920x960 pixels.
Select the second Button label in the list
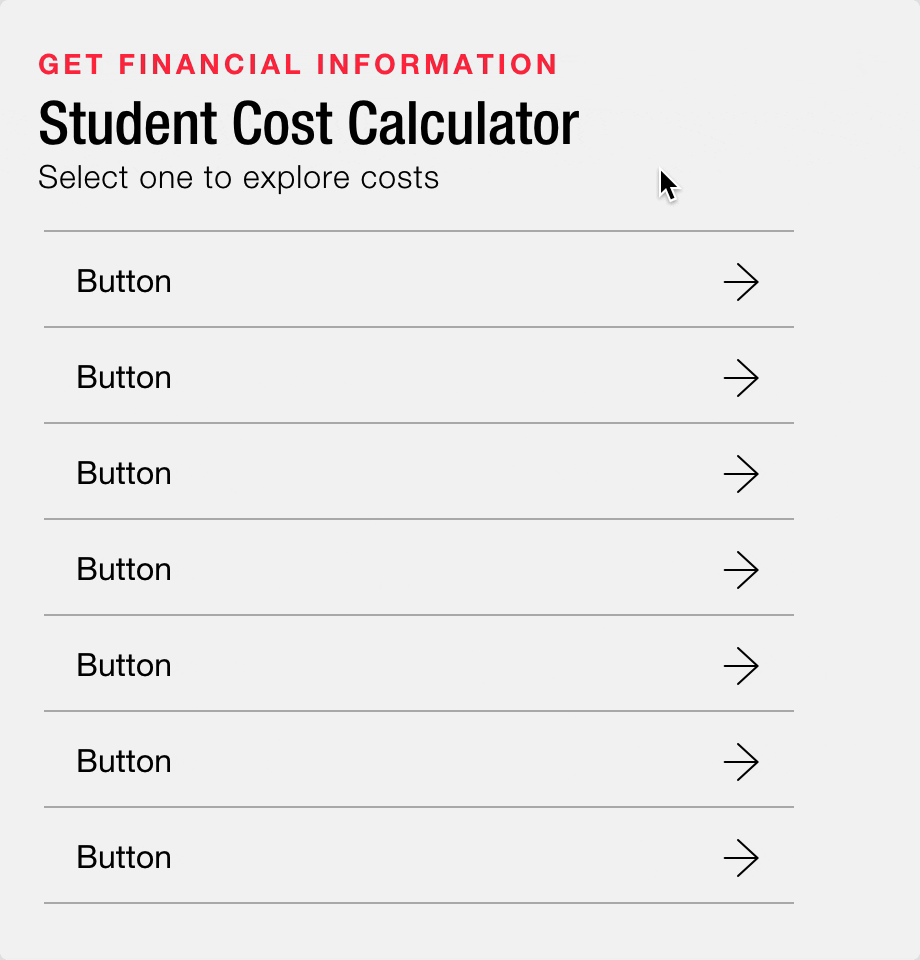[x=124, y=377]
